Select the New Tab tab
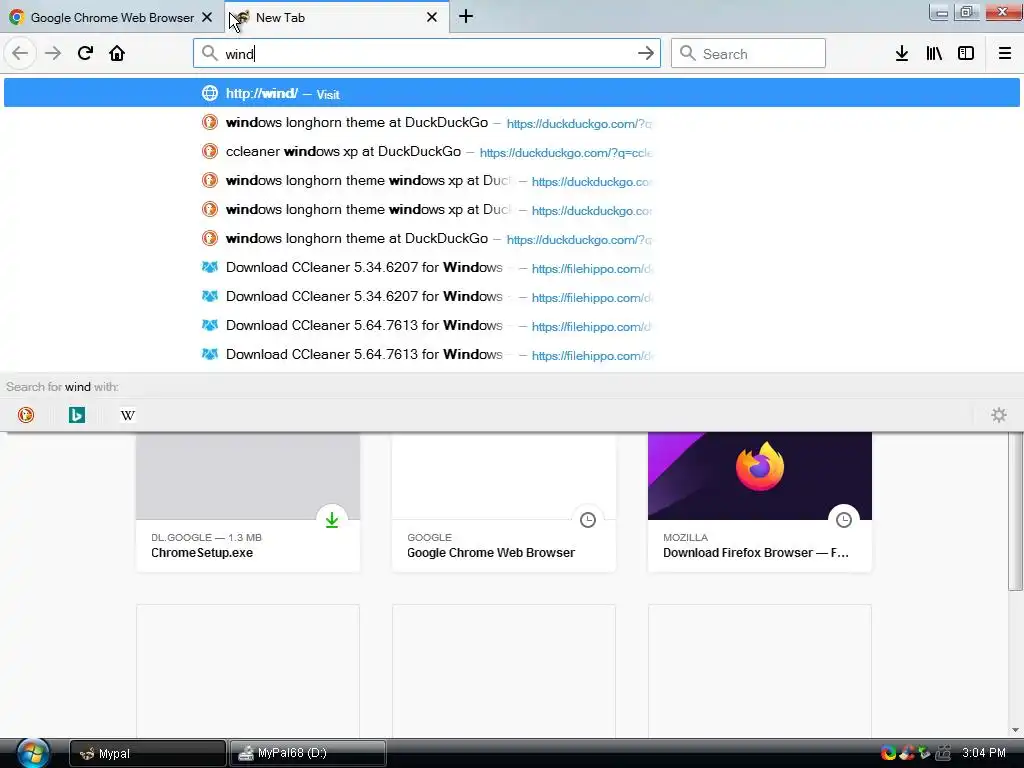Image resolution: width=1024 pixels, height=768 pixels. 336,18
